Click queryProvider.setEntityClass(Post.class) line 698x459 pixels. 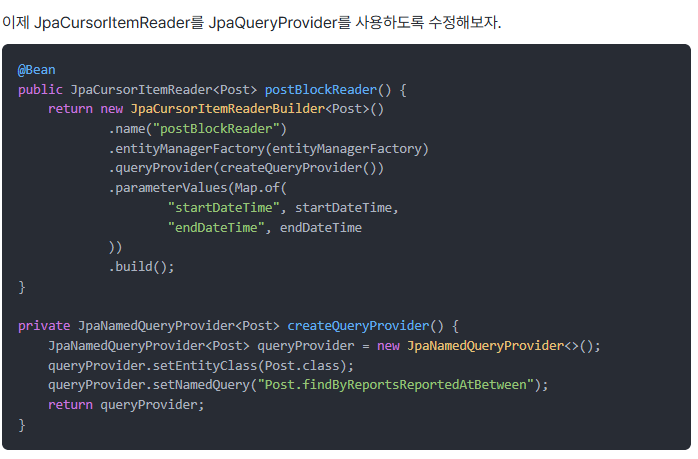pyautogui.click(x=201, y=366)
